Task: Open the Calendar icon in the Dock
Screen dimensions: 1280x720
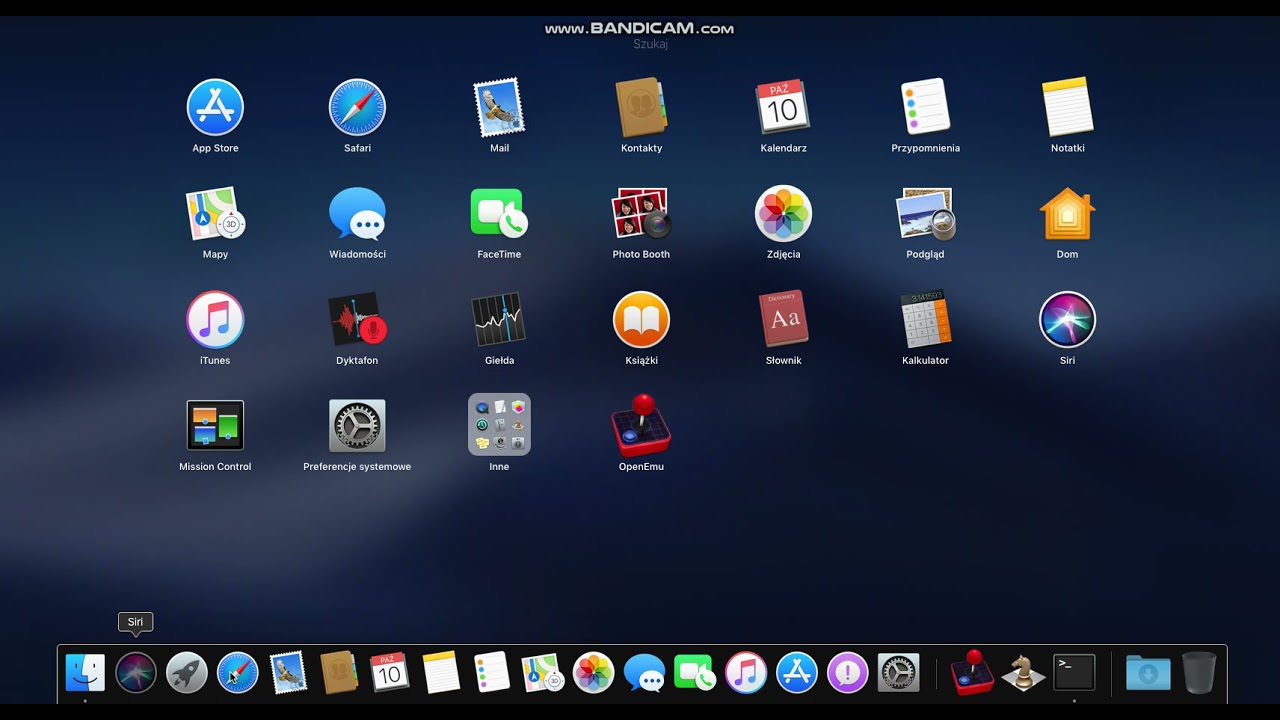Action: pos(390,673)
